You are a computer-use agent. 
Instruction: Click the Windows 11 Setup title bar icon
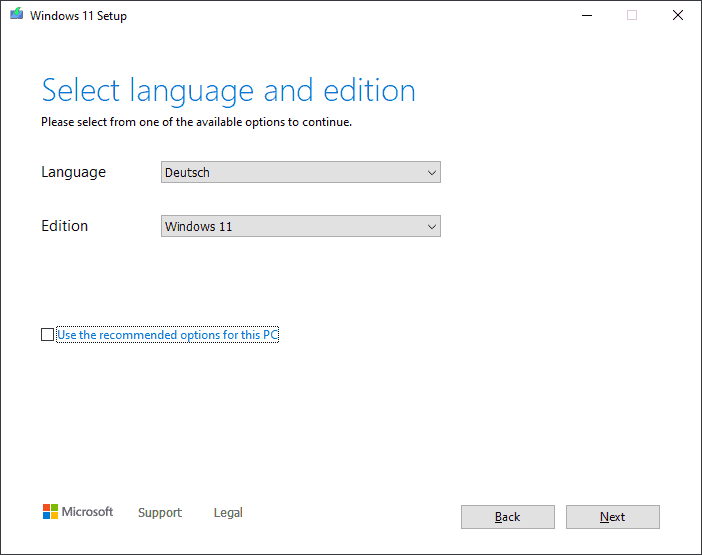click(16, 15)
